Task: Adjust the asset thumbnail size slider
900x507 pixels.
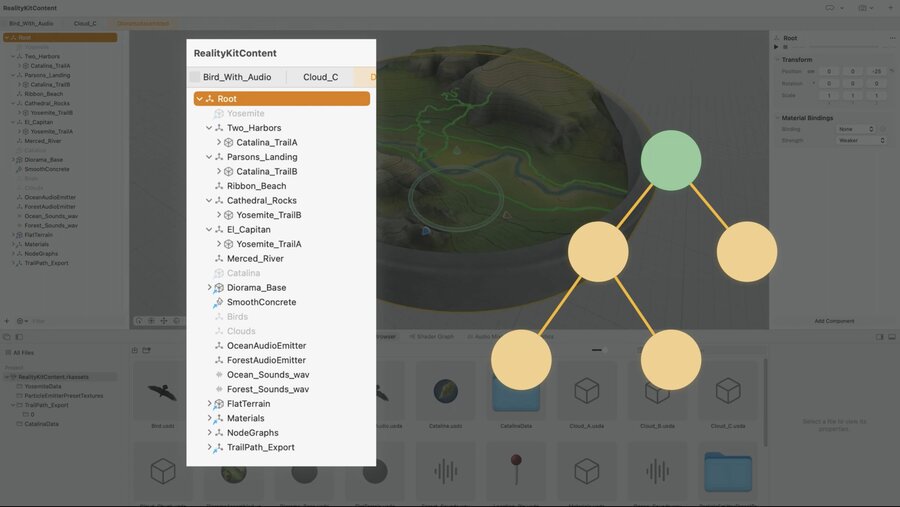Action: [x=600, y=350]
